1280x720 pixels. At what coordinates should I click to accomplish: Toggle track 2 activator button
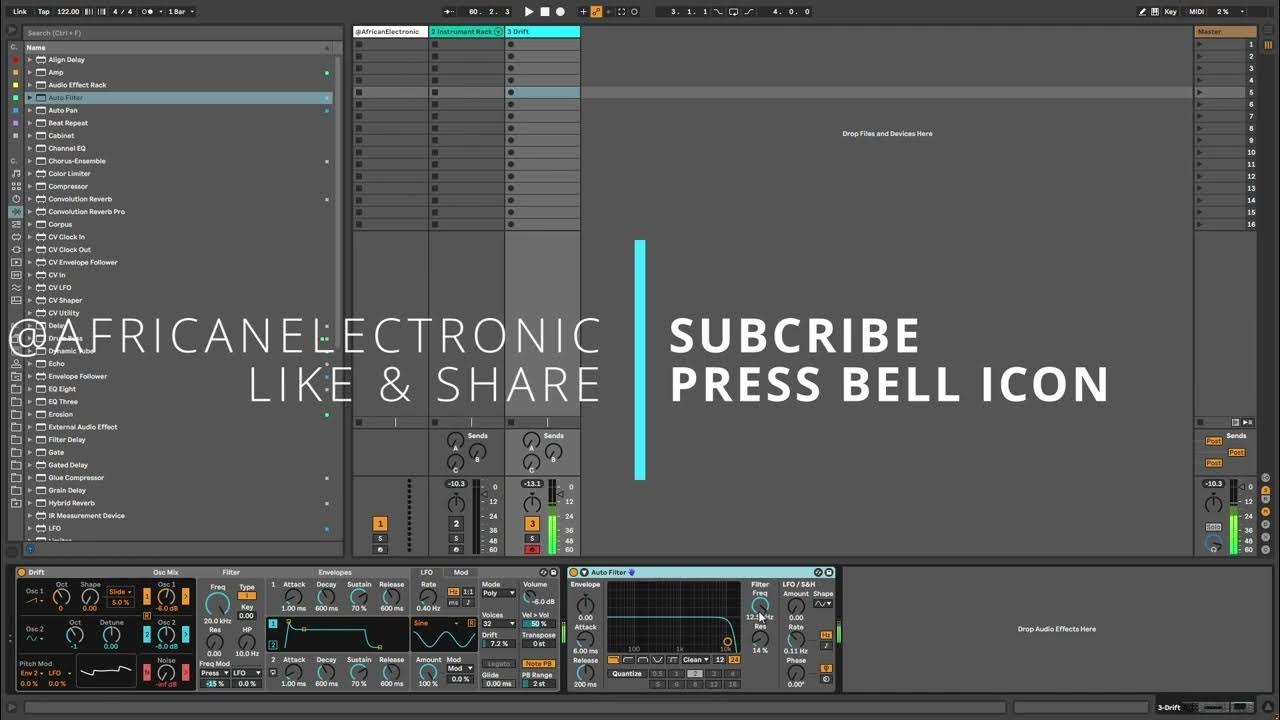(x=456, y=524)
